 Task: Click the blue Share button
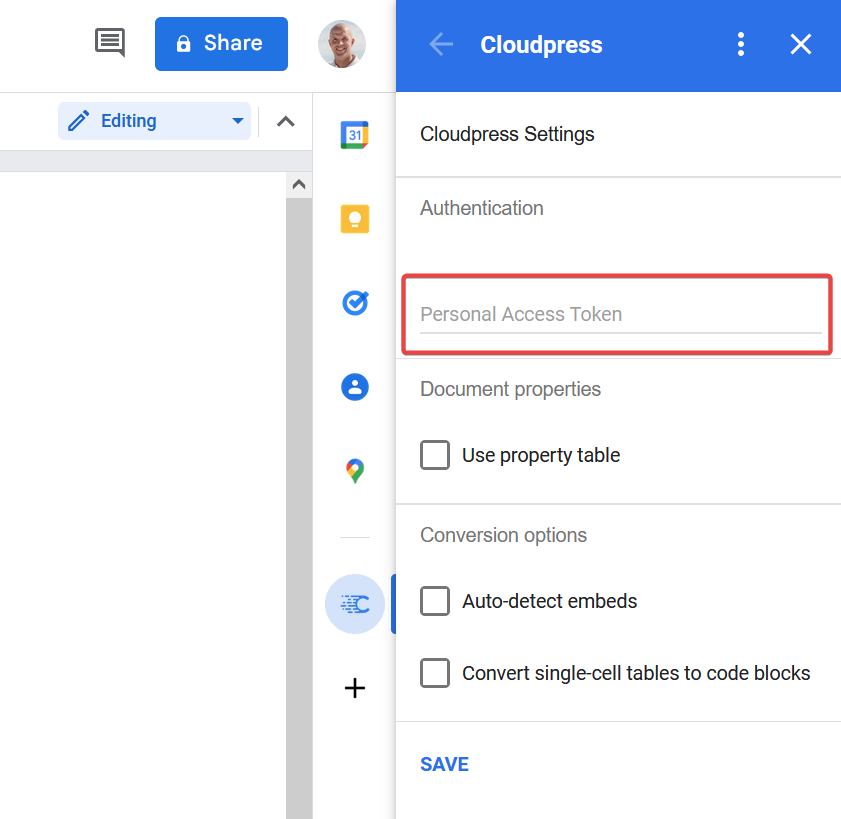(x=221, y=43)
